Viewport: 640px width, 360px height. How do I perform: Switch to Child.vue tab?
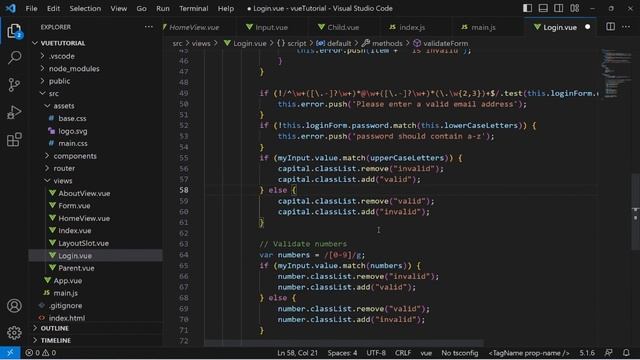343,27
